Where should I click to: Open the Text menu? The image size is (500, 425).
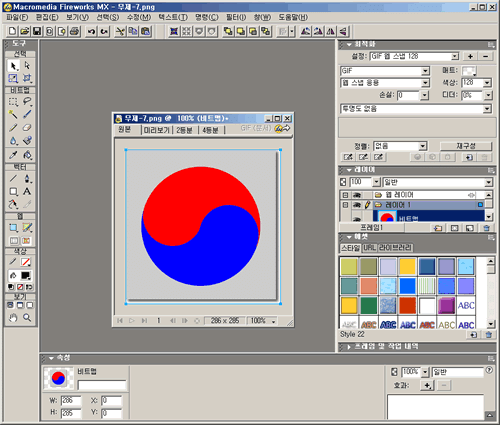tap(173, 17)
